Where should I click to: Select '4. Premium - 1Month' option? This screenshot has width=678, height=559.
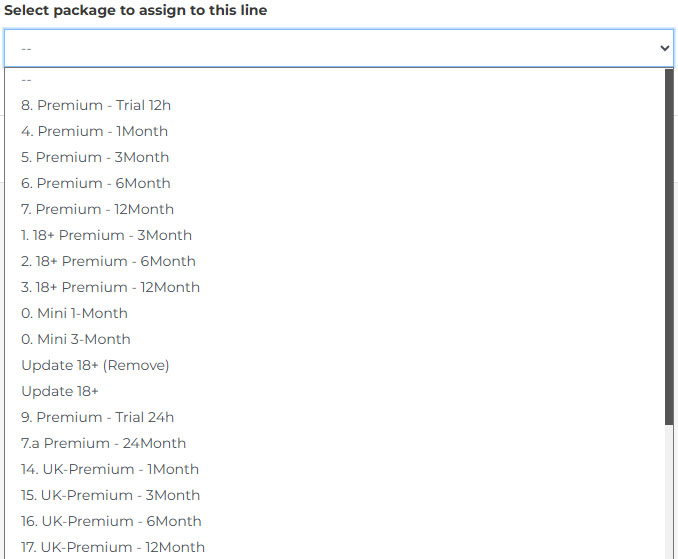click(94, 131)
